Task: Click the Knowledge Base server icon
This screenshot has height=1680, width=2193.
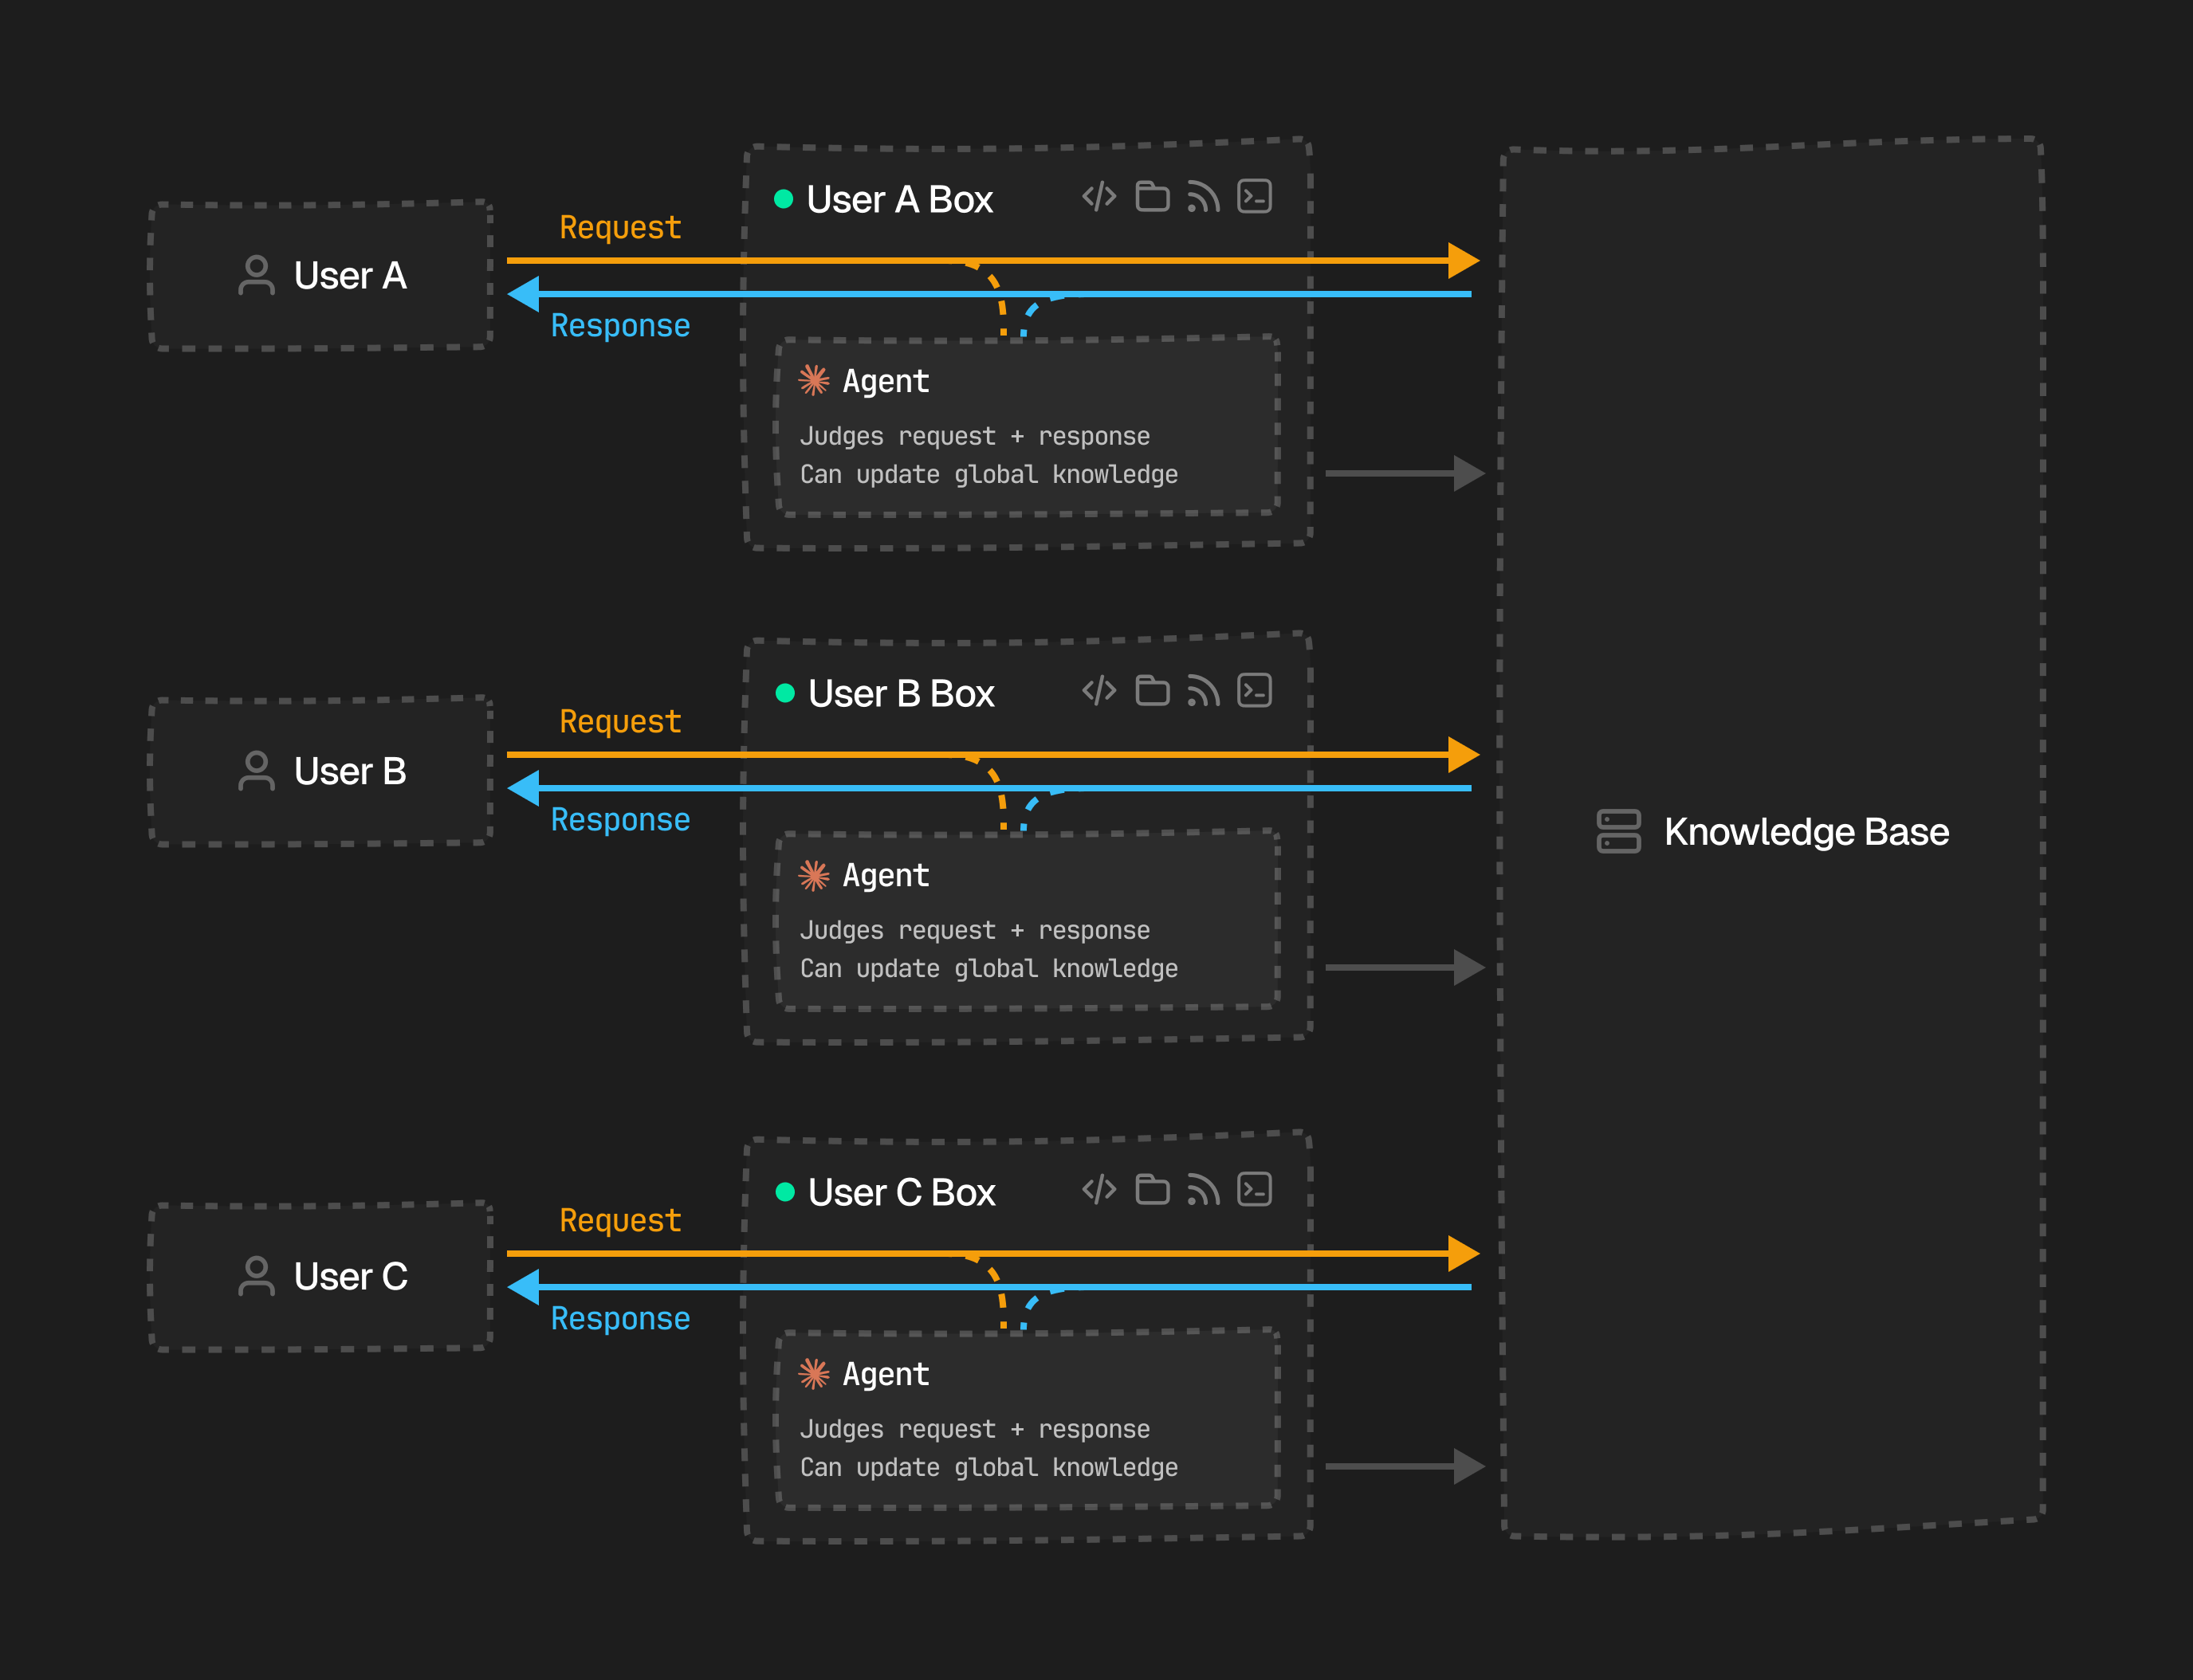Action: click(1618, 831)
